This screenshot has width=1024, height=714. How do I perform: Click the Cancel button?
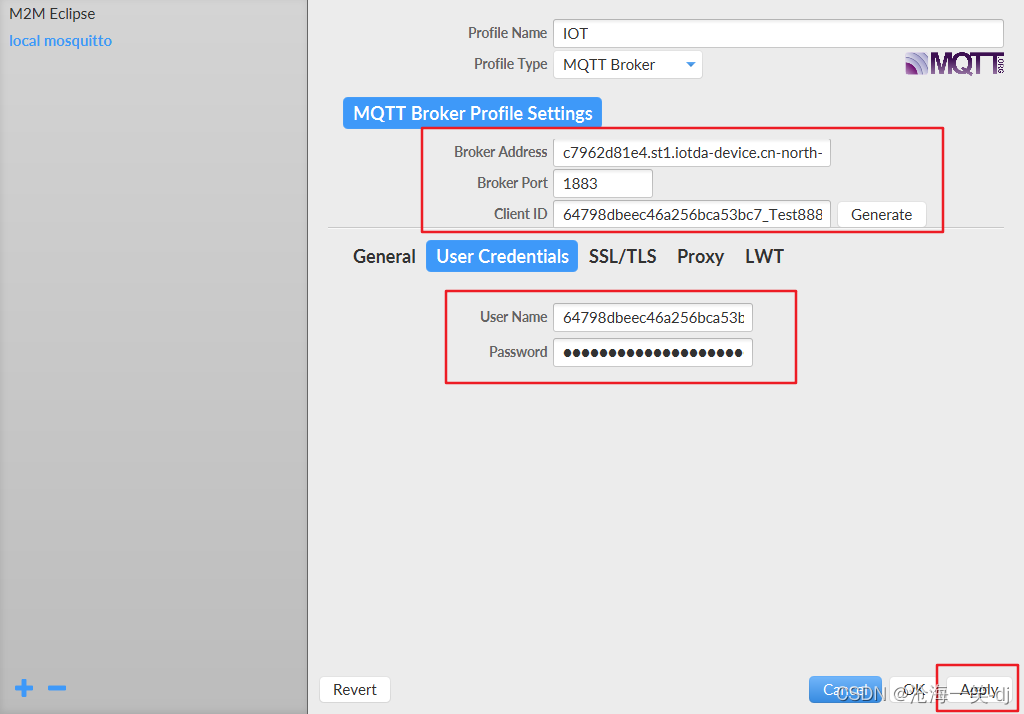coord(845,690)
